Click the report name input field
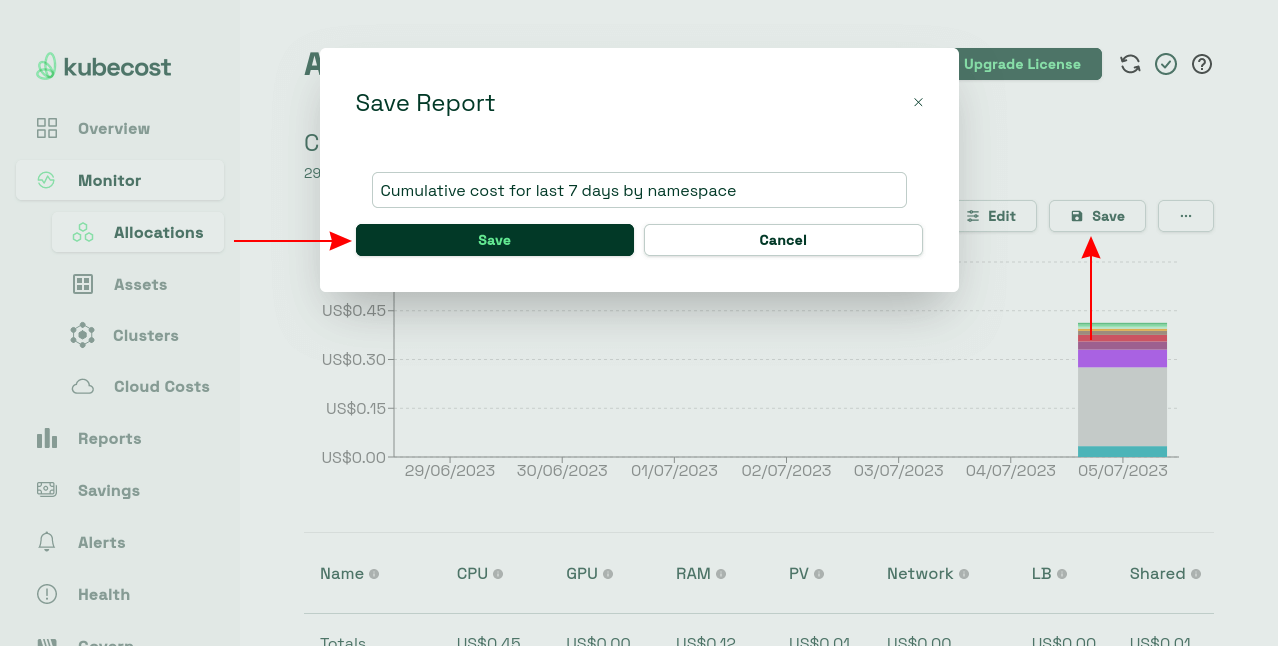 point(639,190)
